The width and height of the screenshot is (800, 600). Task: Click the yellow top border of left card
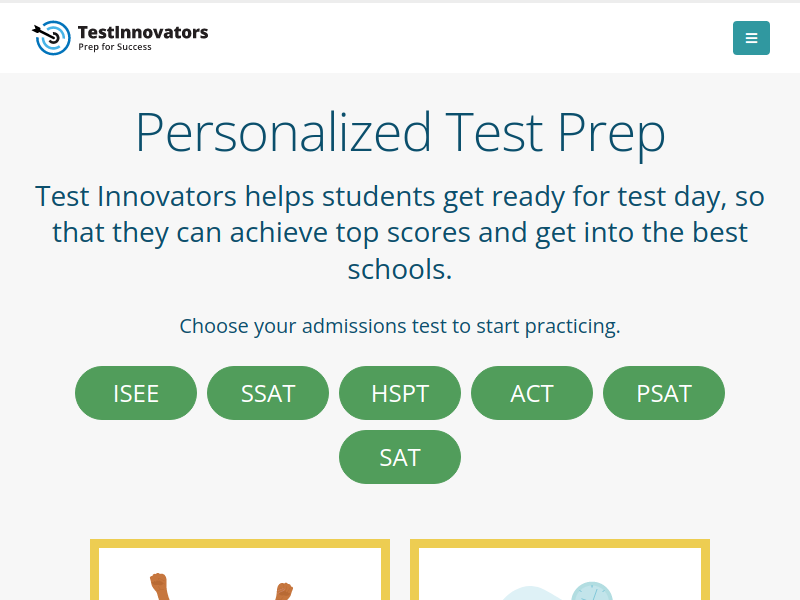click(240, 543)
